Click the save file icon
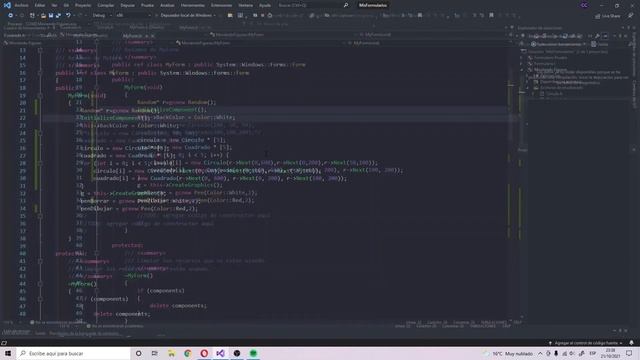Image resolution: width=640 pixels, height=360 pixels. point(51,16)
